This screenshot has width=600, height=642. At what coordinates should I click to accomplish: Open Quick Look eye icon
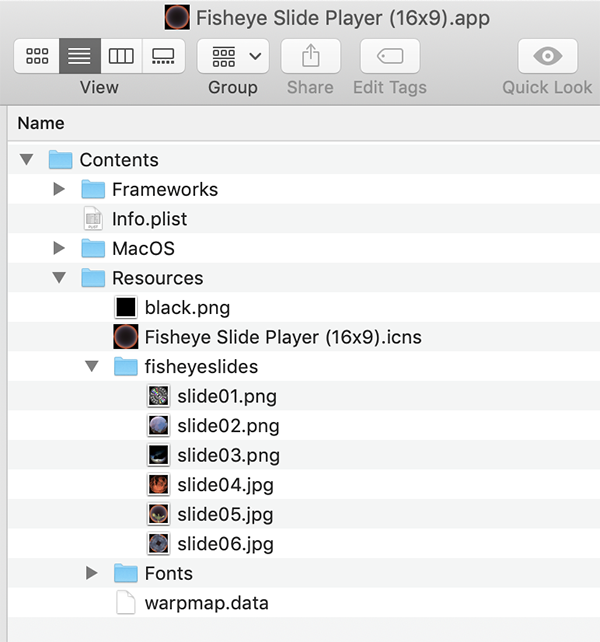(548, 56)
